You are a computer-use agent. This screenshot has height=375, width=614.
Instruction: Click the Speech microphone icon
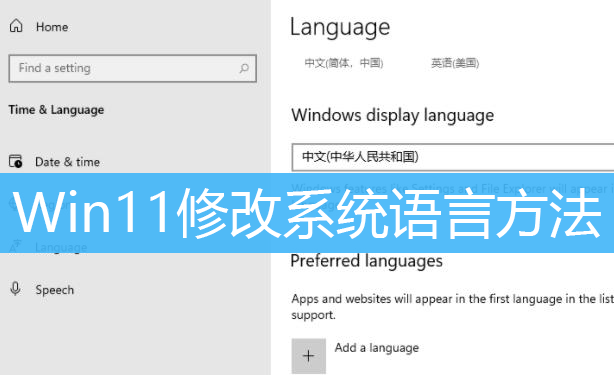tap(15, 288)
